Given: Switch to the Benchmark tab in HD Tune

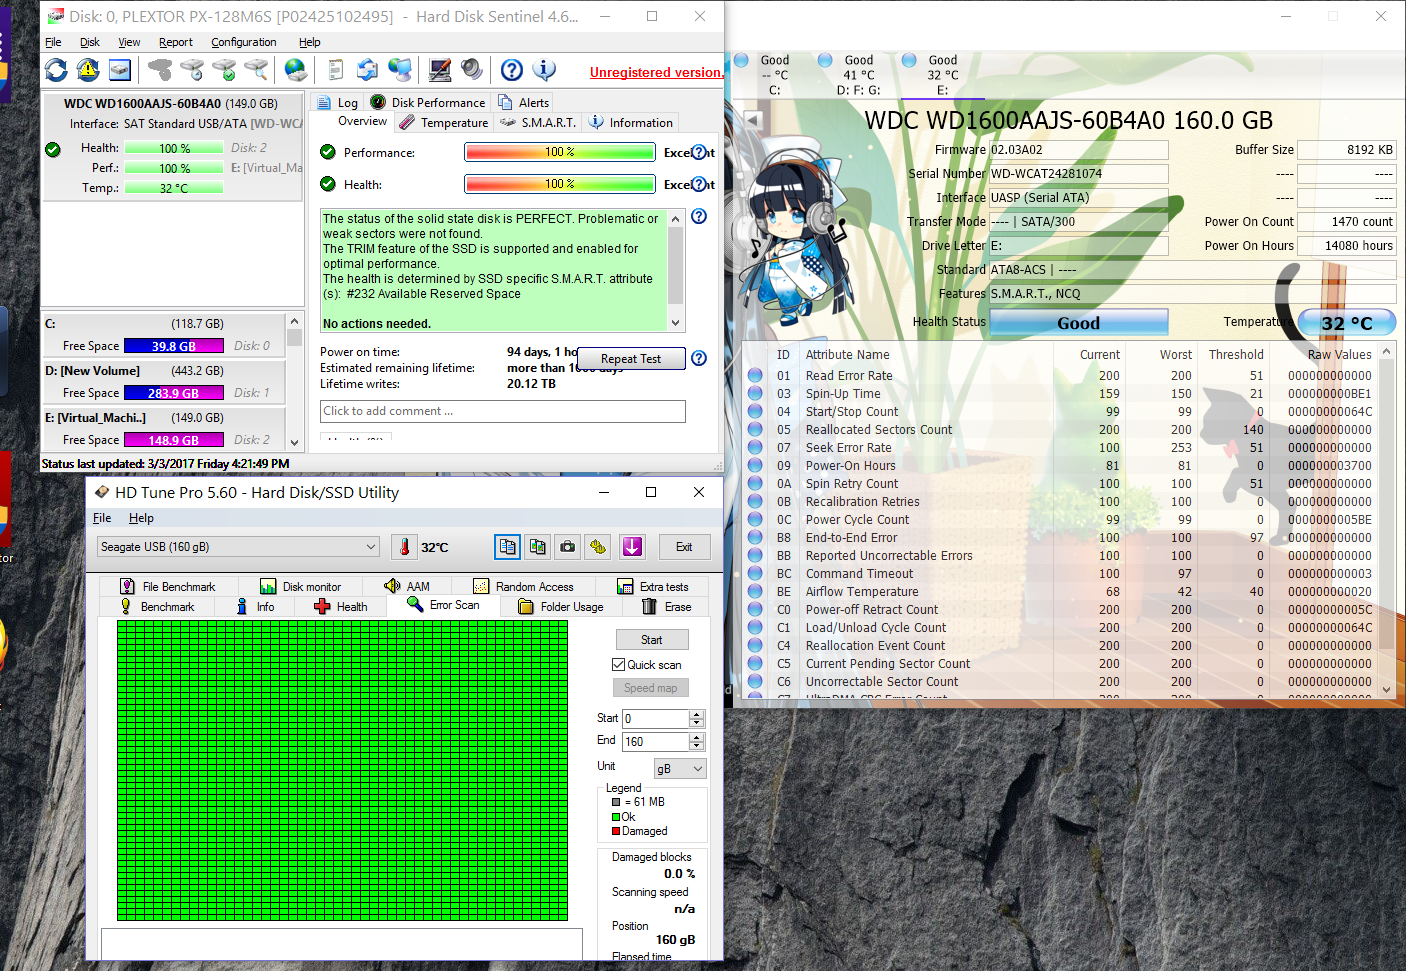Looking at the screenshot, I should click(157, 607).
